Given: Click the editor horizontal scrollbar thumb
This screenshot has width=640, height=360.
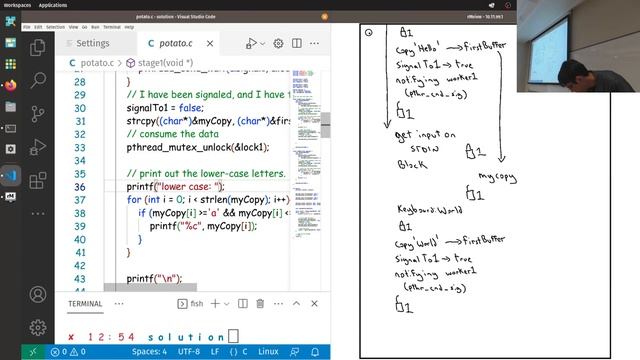Looking at the screenshot, I should [x=150, y=287].
